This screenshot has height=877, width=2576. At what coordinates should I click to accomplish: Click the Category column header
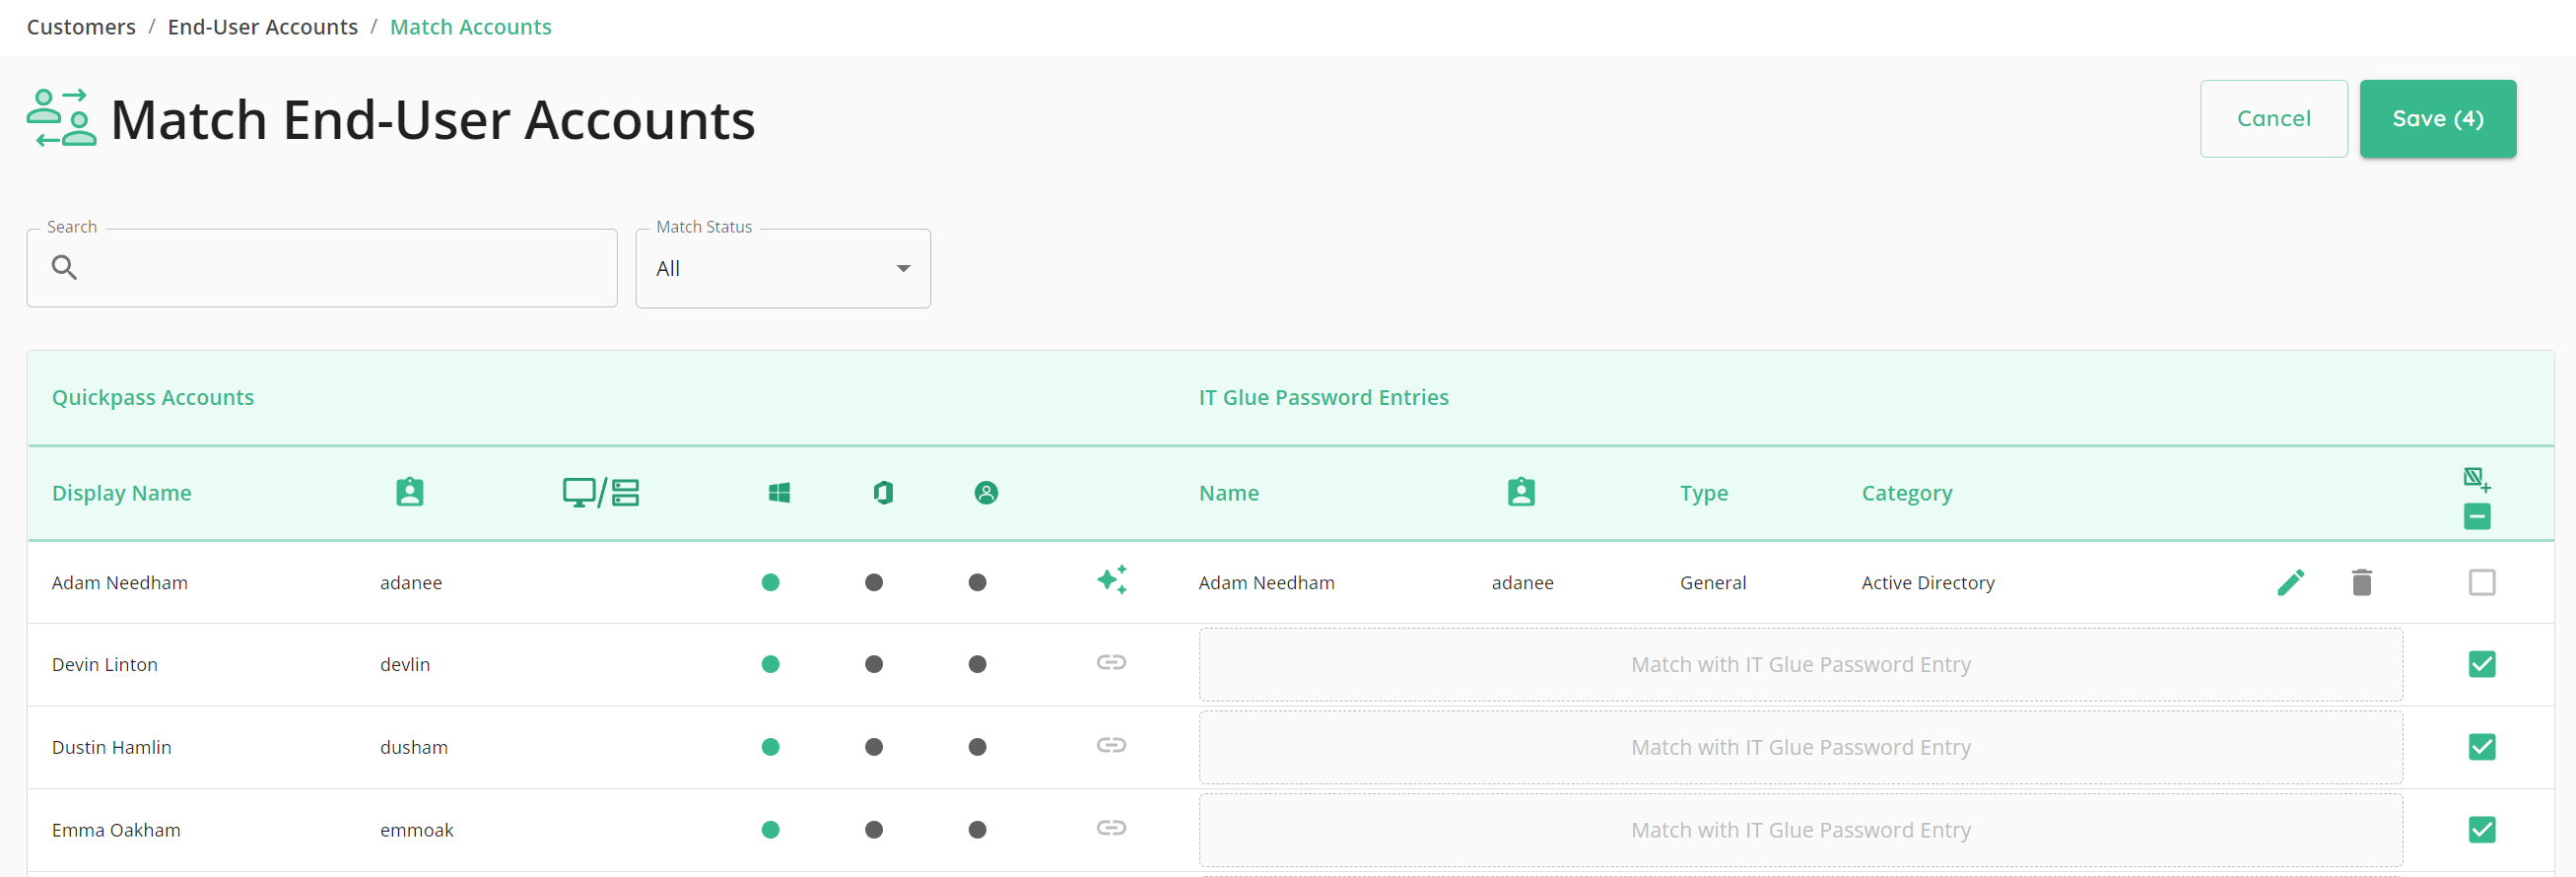point(1907,493)
